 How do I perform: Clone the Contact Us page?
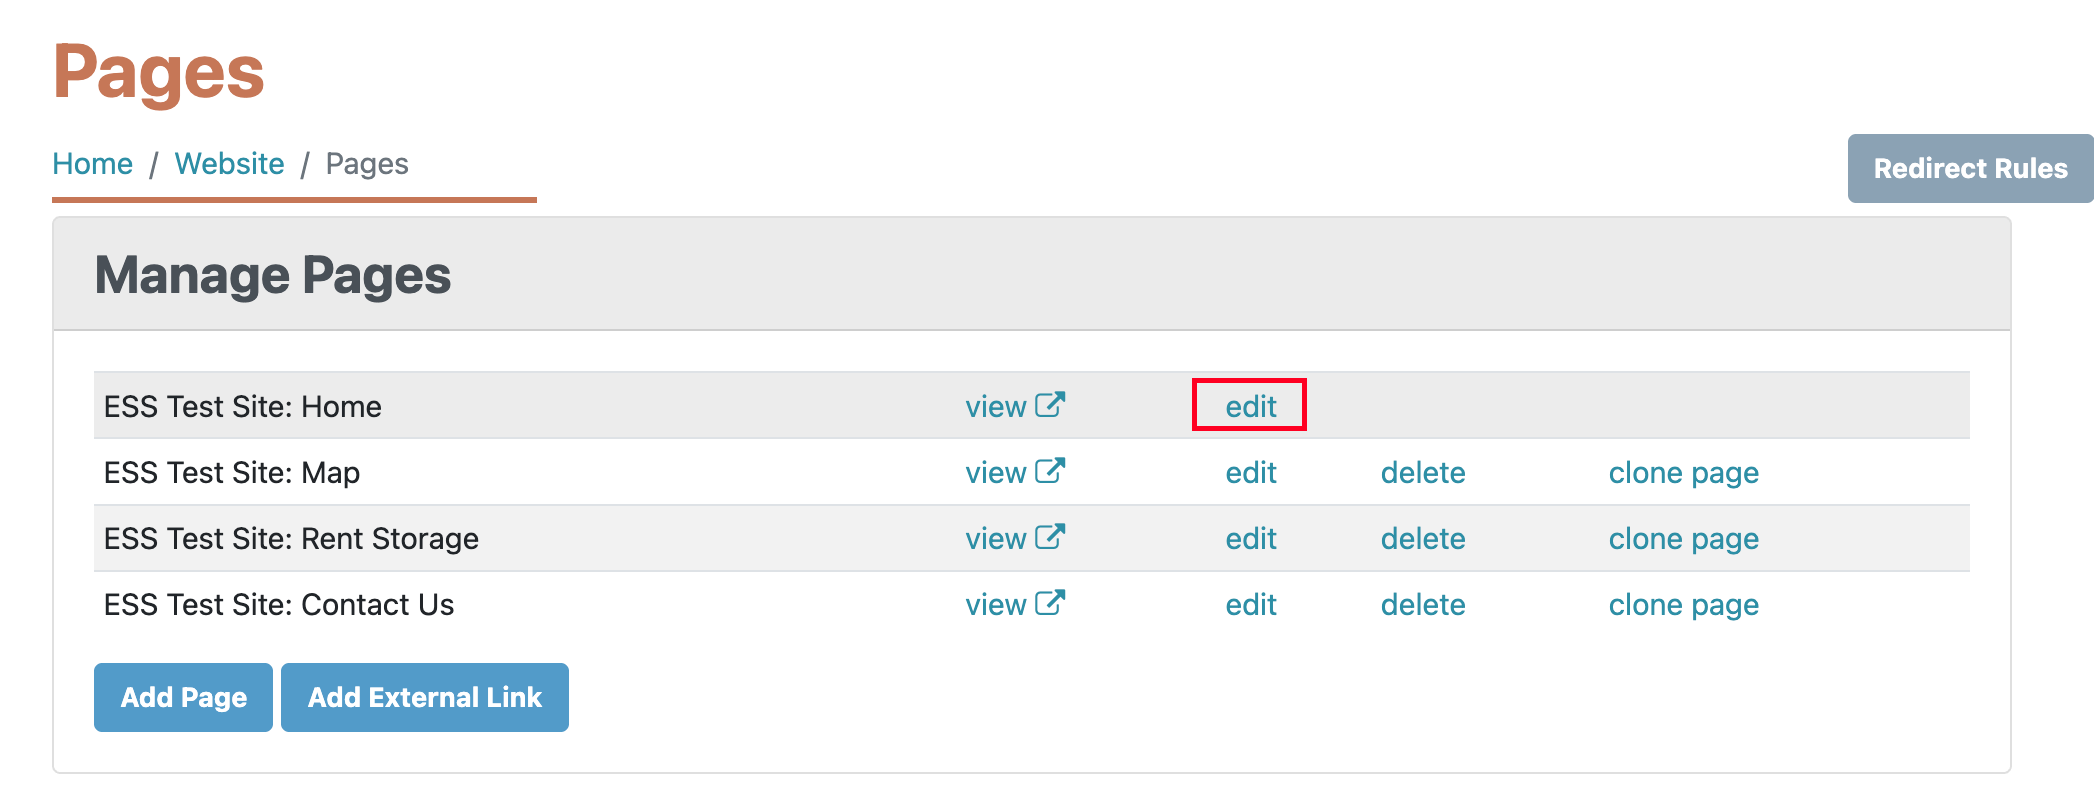(1684, 605)
